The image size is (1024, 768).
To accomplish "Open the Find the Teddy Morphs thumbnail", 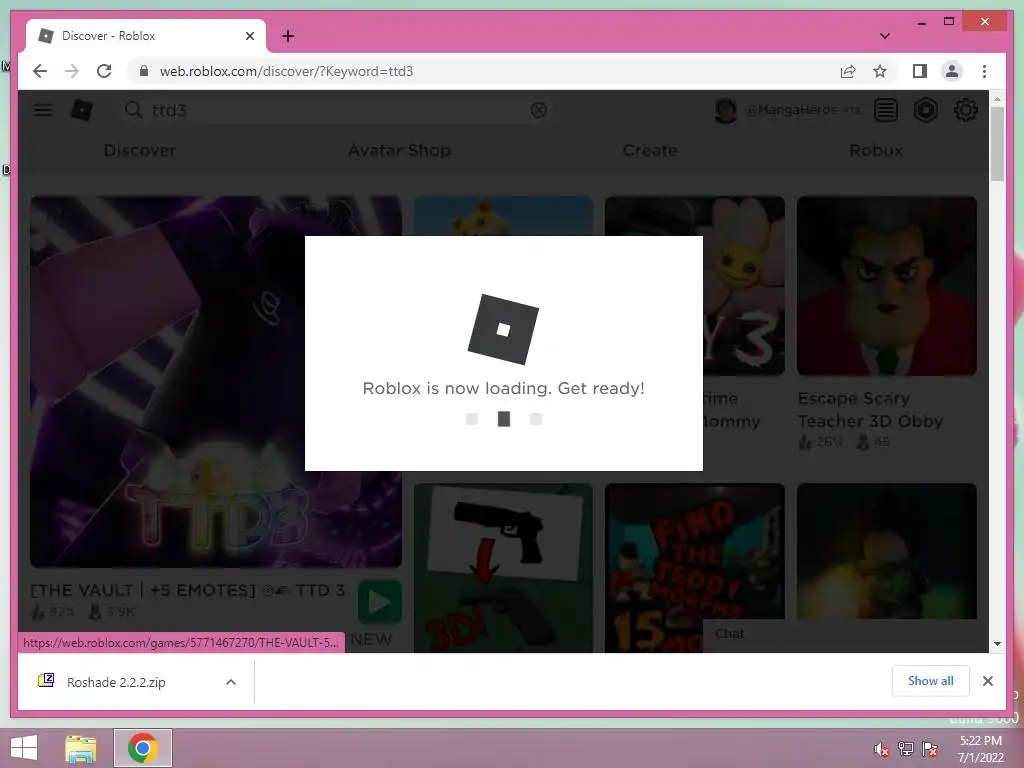I will 695,568.
